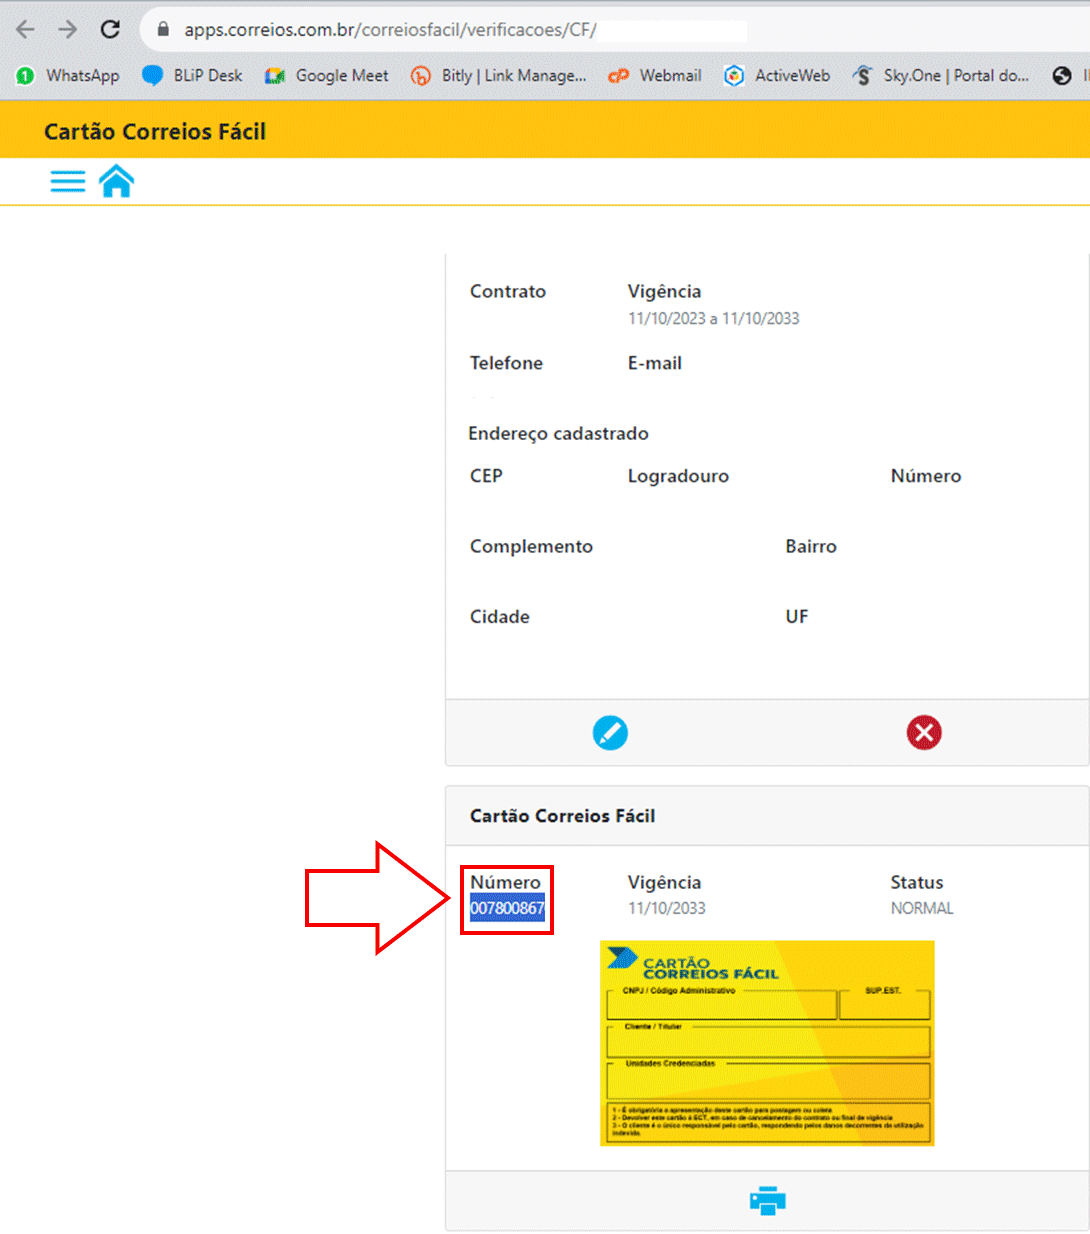Click the NORMAL status value
1090x1234 pixels.
tap(922, 908)
